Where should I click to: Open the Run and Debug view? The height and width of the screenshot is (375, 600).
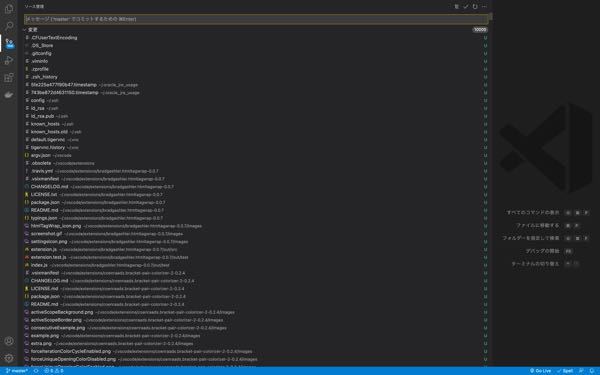coord(9,60)
